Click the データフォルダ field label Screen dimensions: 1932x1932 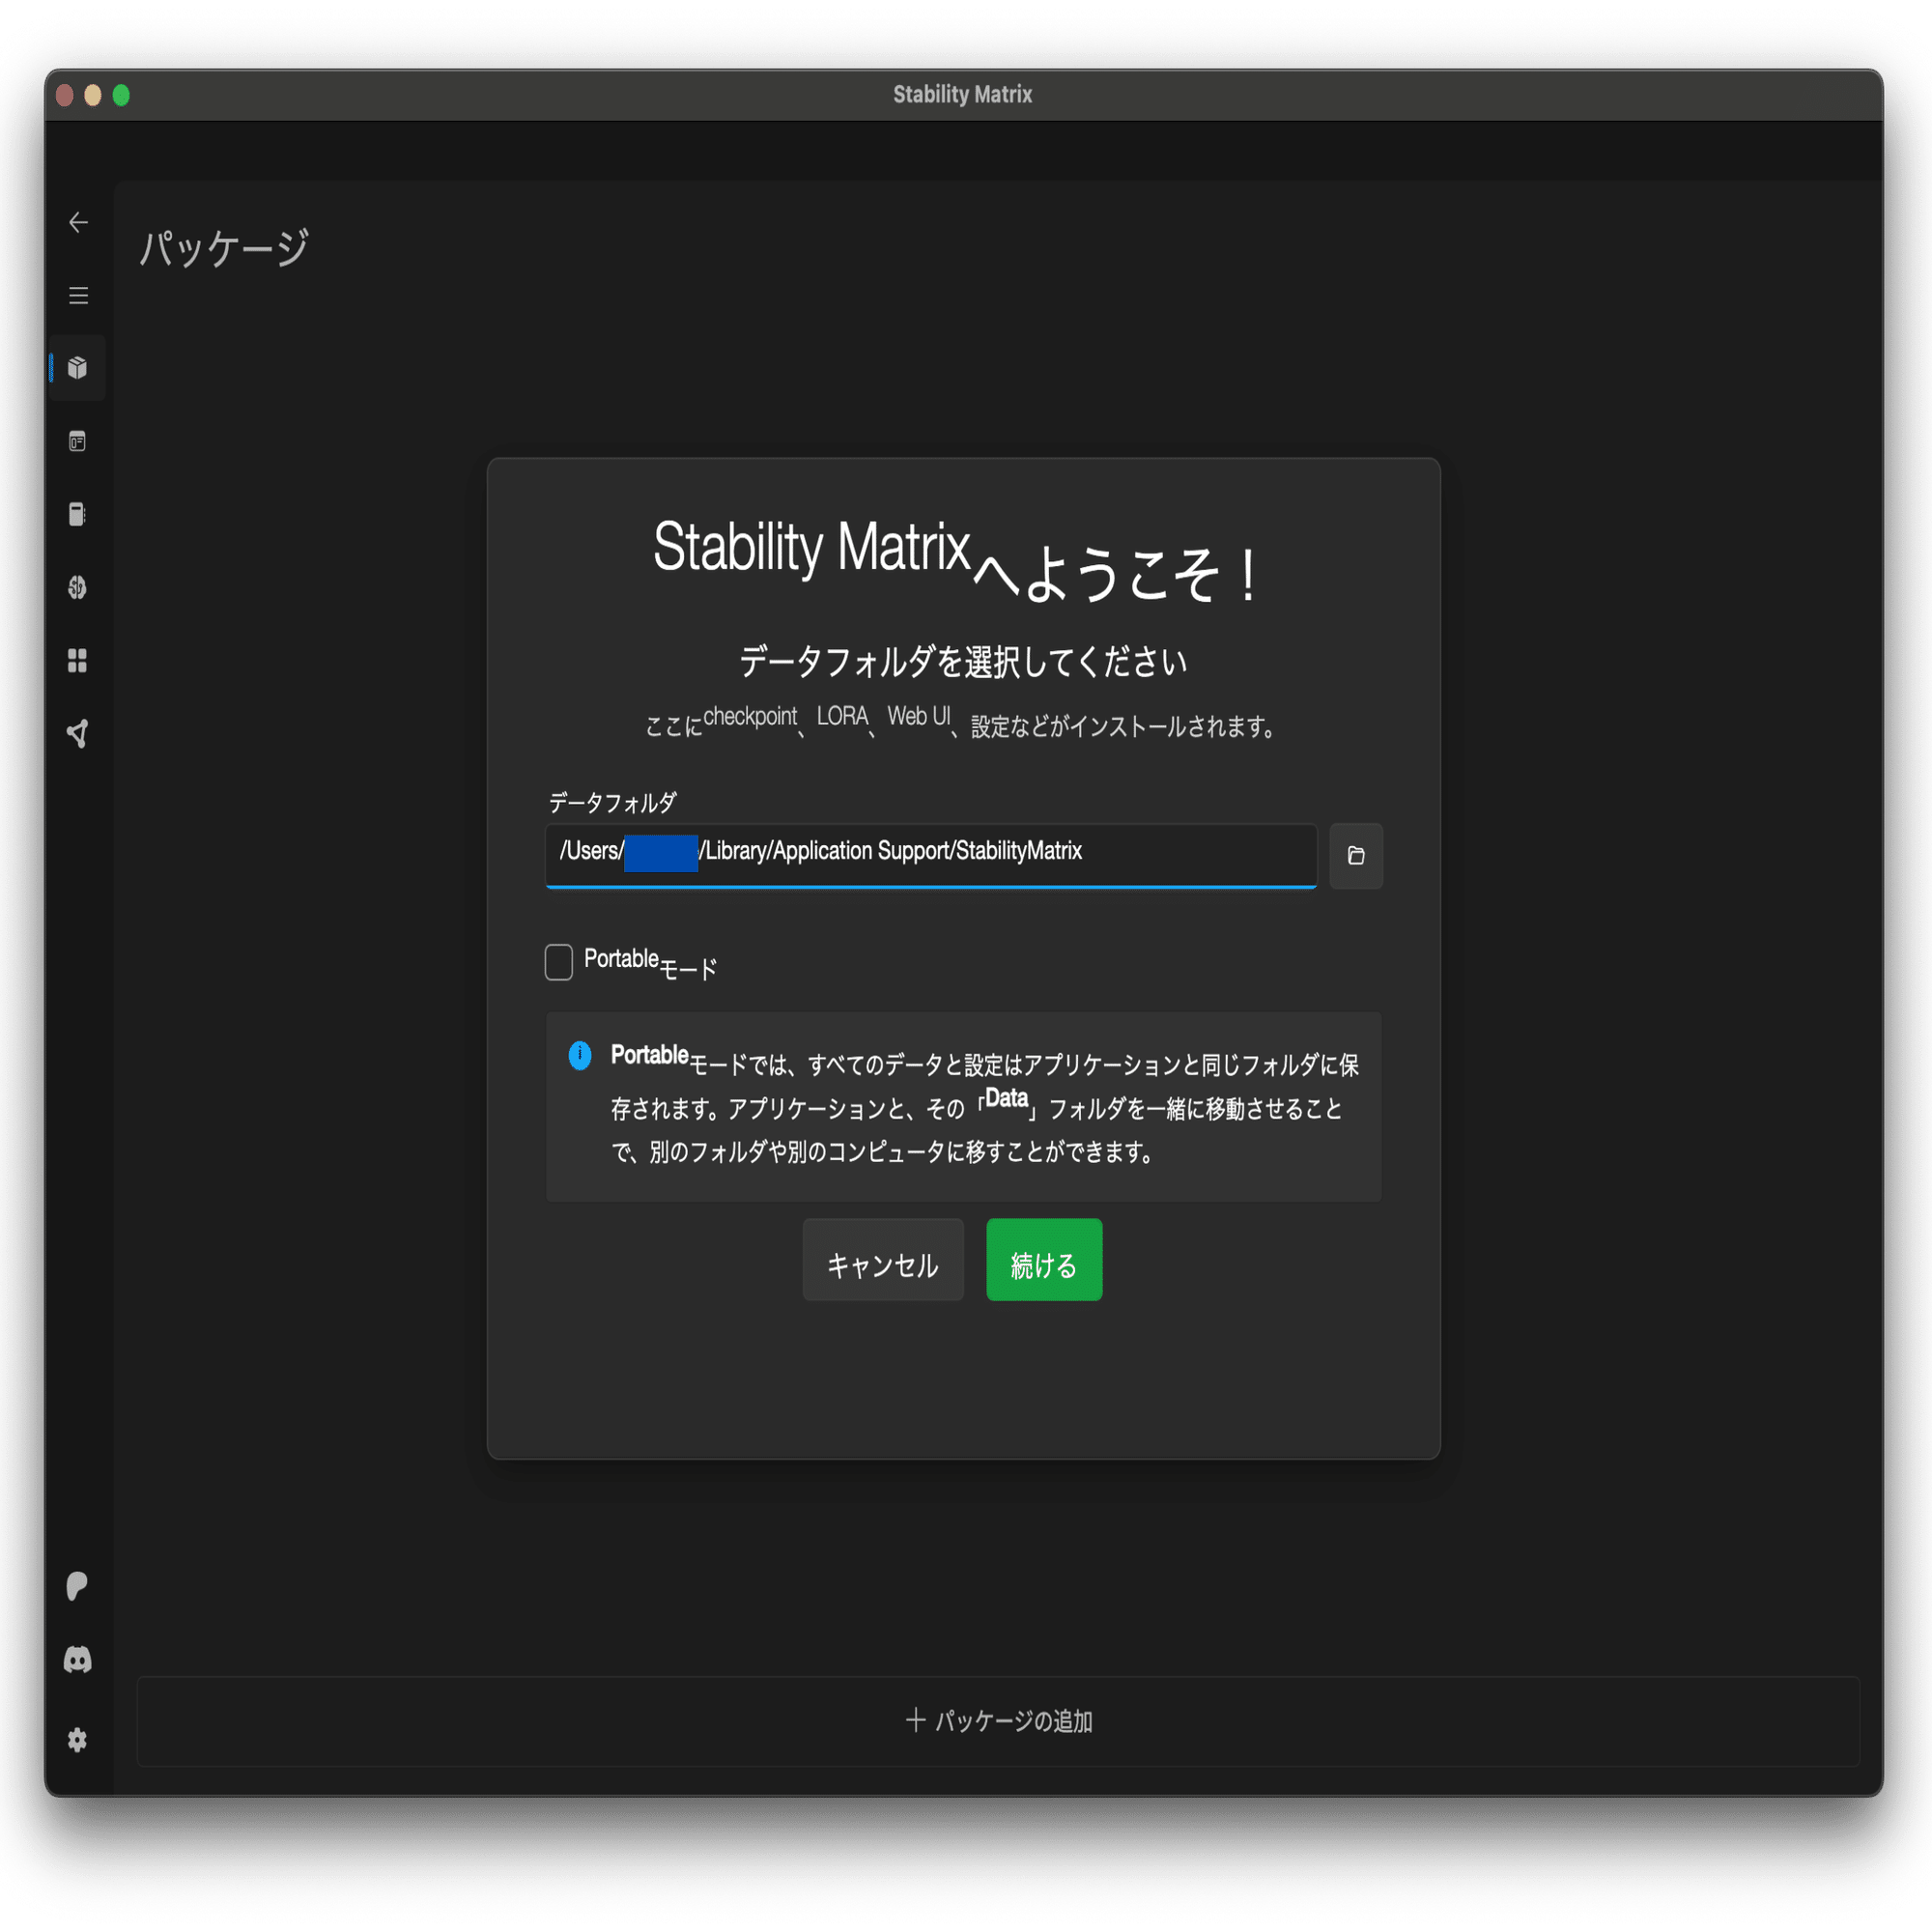(x=612, y=802)
